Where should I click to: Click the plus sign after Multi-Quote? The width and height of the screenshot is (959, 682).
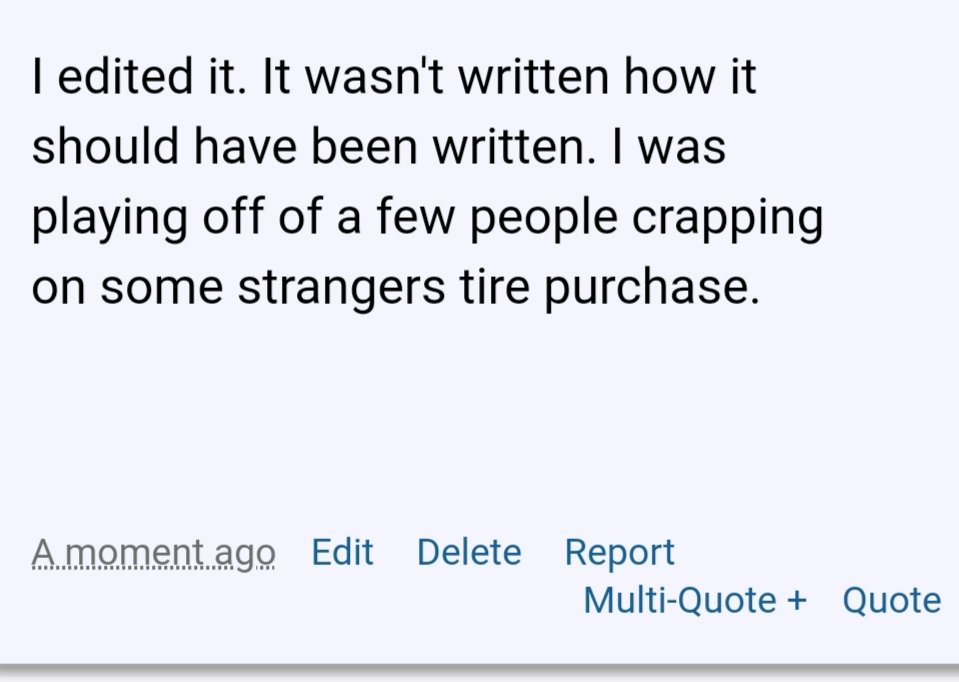[x=797, y=601]
